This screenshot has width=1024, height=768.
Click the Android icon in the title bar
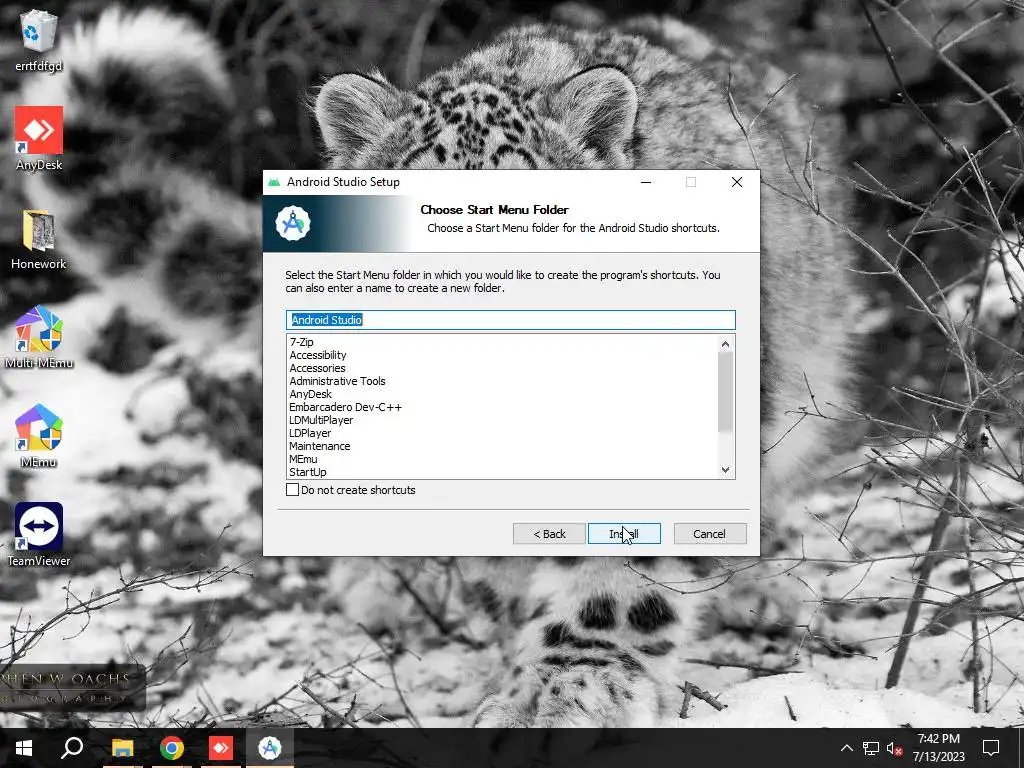(274, 182)
